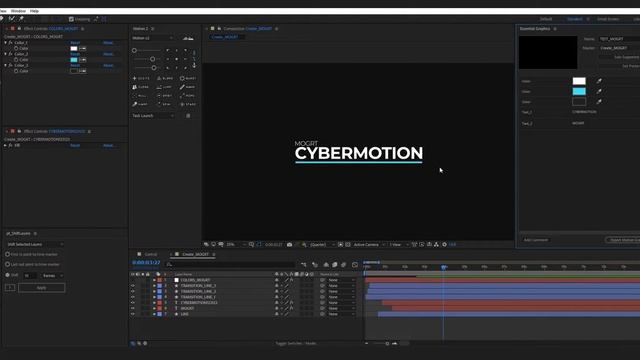Viewport: 640px width, 360px height.
Task: Select the Default workspace
Action: [x=546, y=19]
